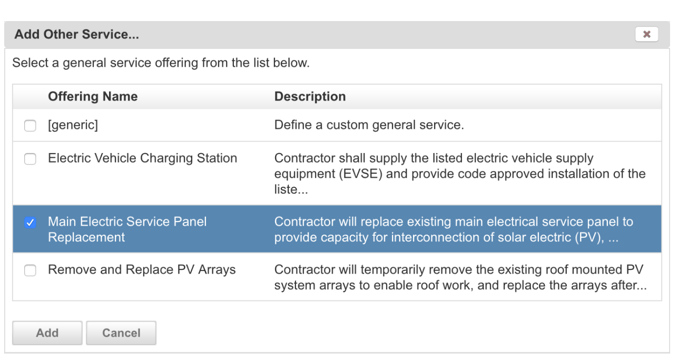
Task: Click the Cancel button
Action: tap(121, 333)
